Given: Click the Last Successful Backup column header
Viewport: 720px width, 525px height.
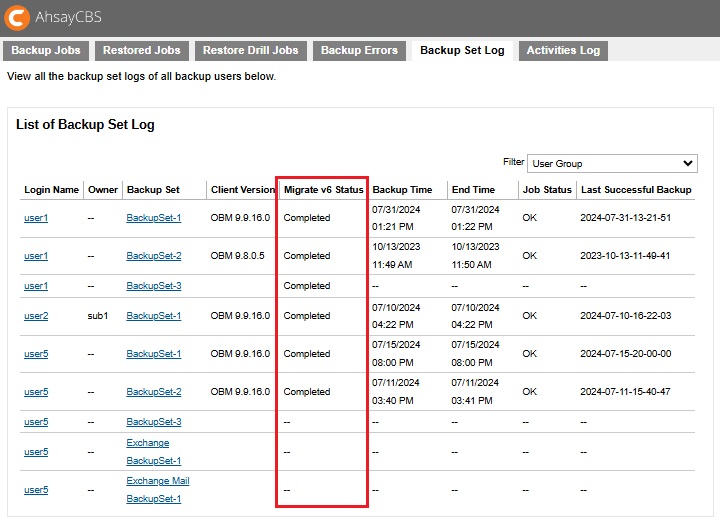Looking at the screenshot, I should click(x=636, y=189).
